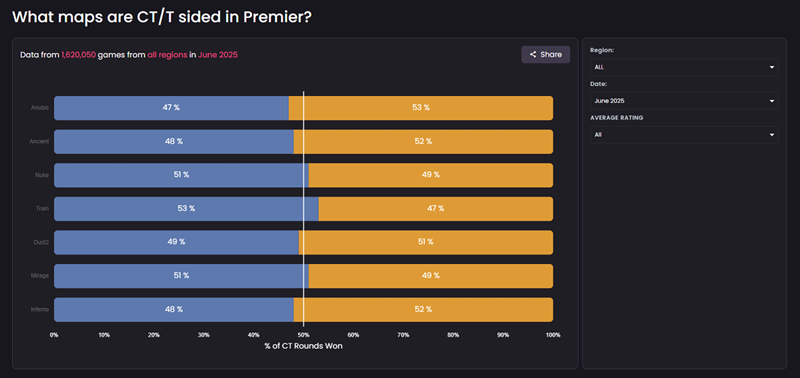Open the Region dropdown set to ALL
The width and height of the screenshot is (800, 378).
(x=684, y=67)
